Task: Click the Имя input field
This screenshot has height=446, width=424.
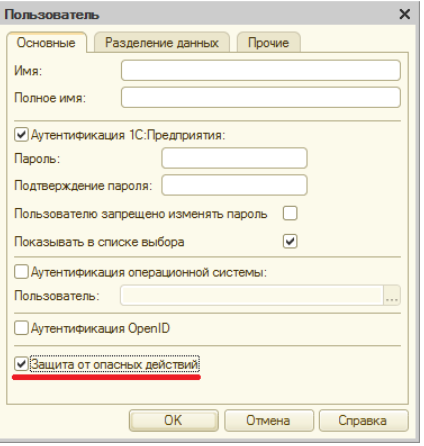Action: 261,70
